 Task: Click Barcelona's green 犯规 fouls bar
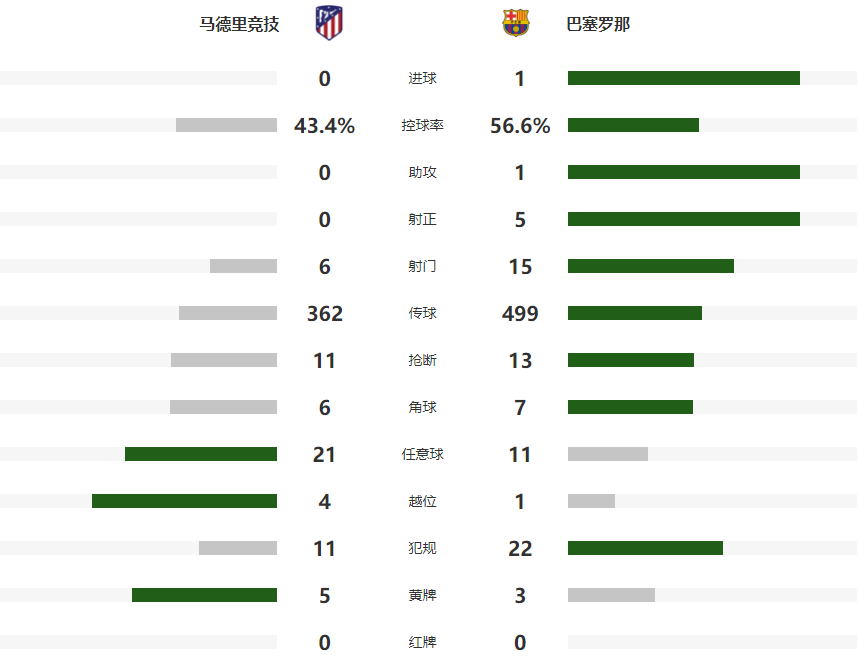[x=645, y=548]
